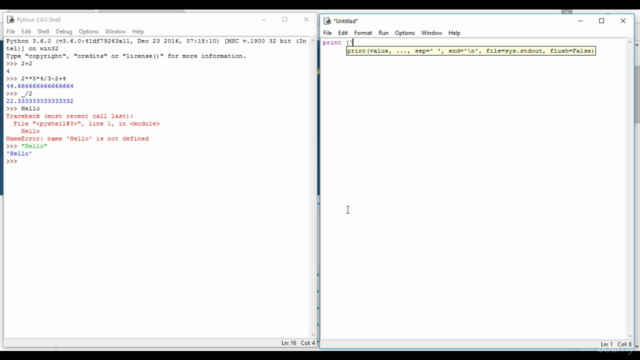The image size is (640, 360).
Task: Click the last empty >>> prompt in Shell
Action: [11, 161]
